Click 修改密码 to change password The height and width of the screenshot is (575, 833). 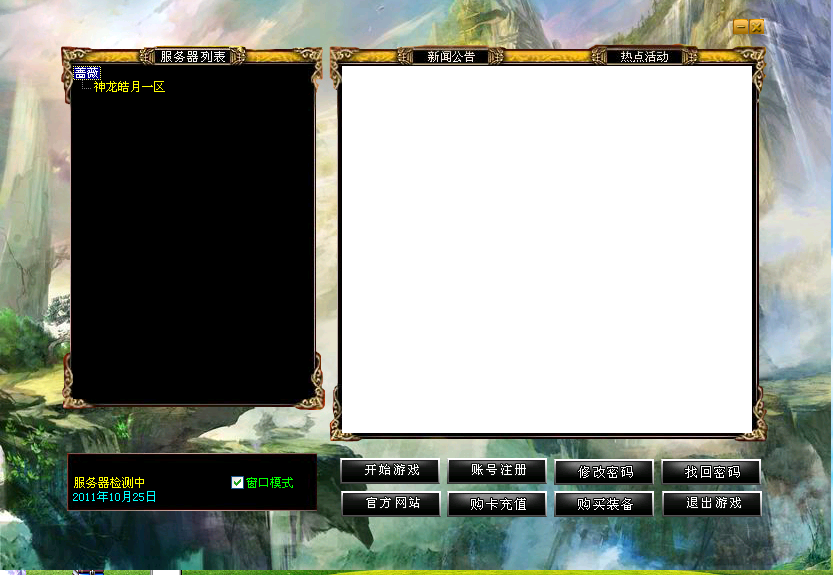604,472
